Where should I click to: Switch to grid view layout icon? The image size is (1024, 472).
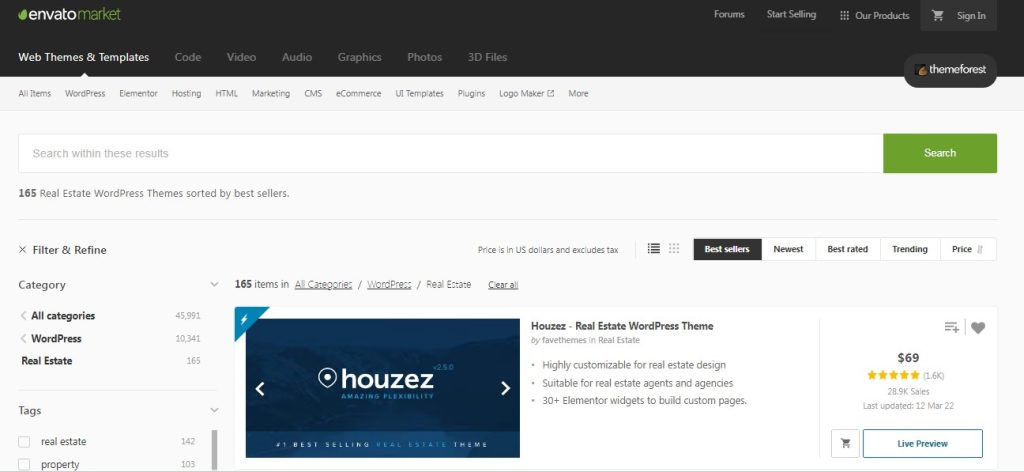674,249
